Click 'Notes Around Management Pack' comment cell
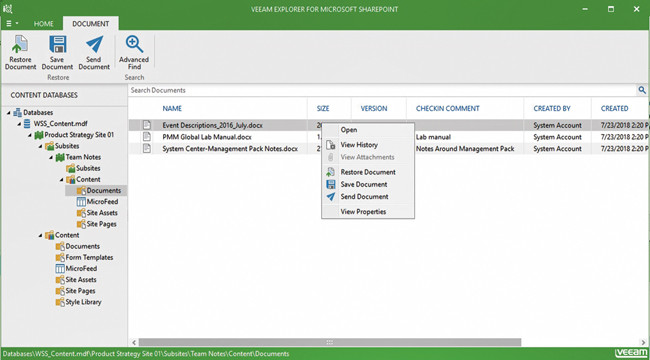The width and height of the screenshot is (650, 360). coord(465,148)
